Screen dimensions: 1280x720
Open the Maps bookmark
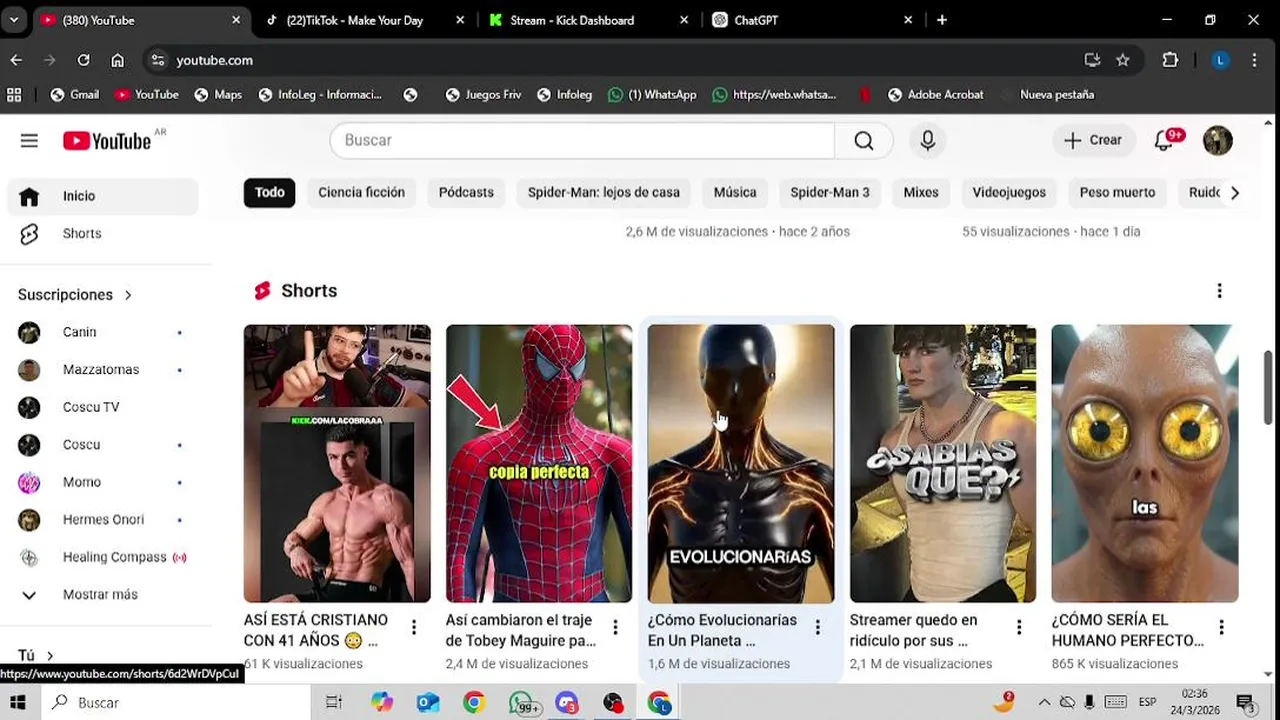pyautogui.click(x=218, y=94)
